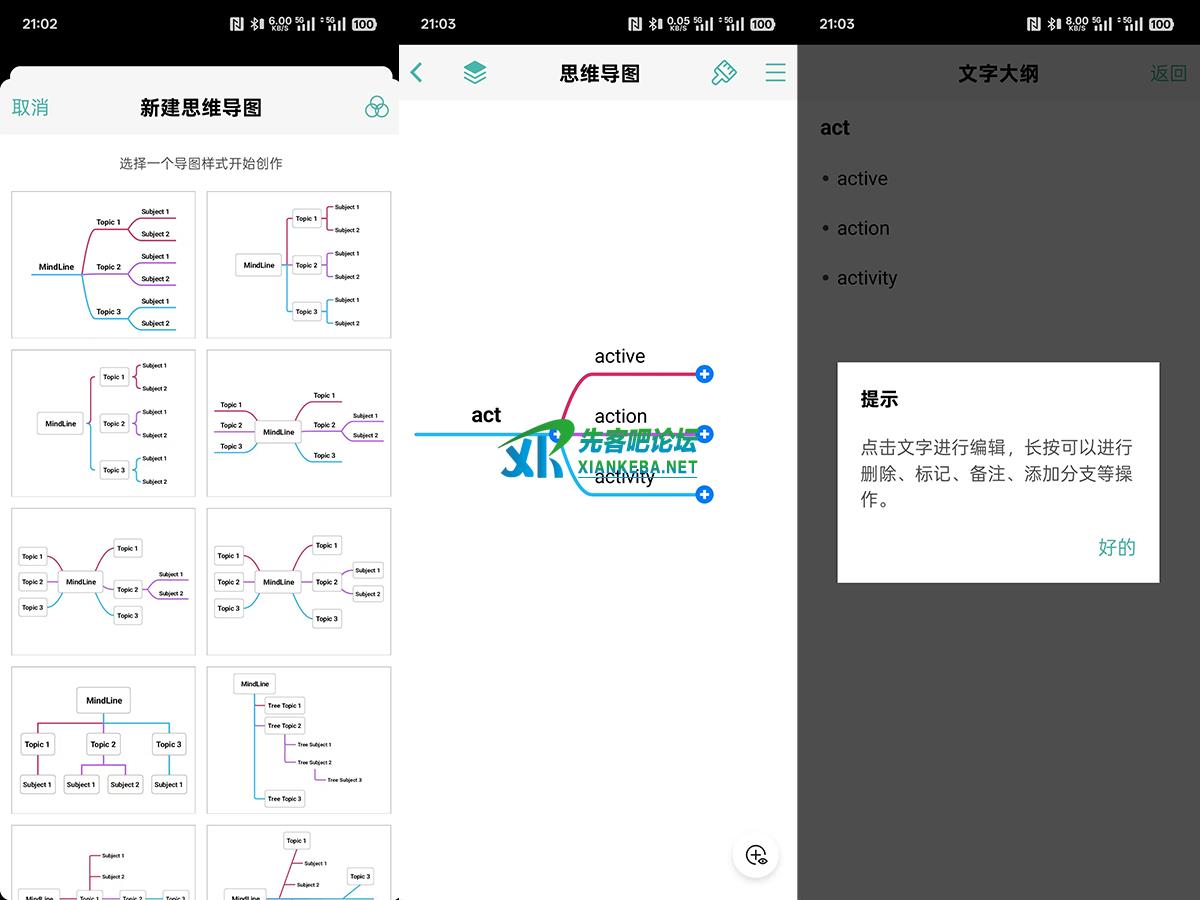This screenshot has height=900, width=1200.
Task: Tap the activity item in text outline
Action: point(866,278)
